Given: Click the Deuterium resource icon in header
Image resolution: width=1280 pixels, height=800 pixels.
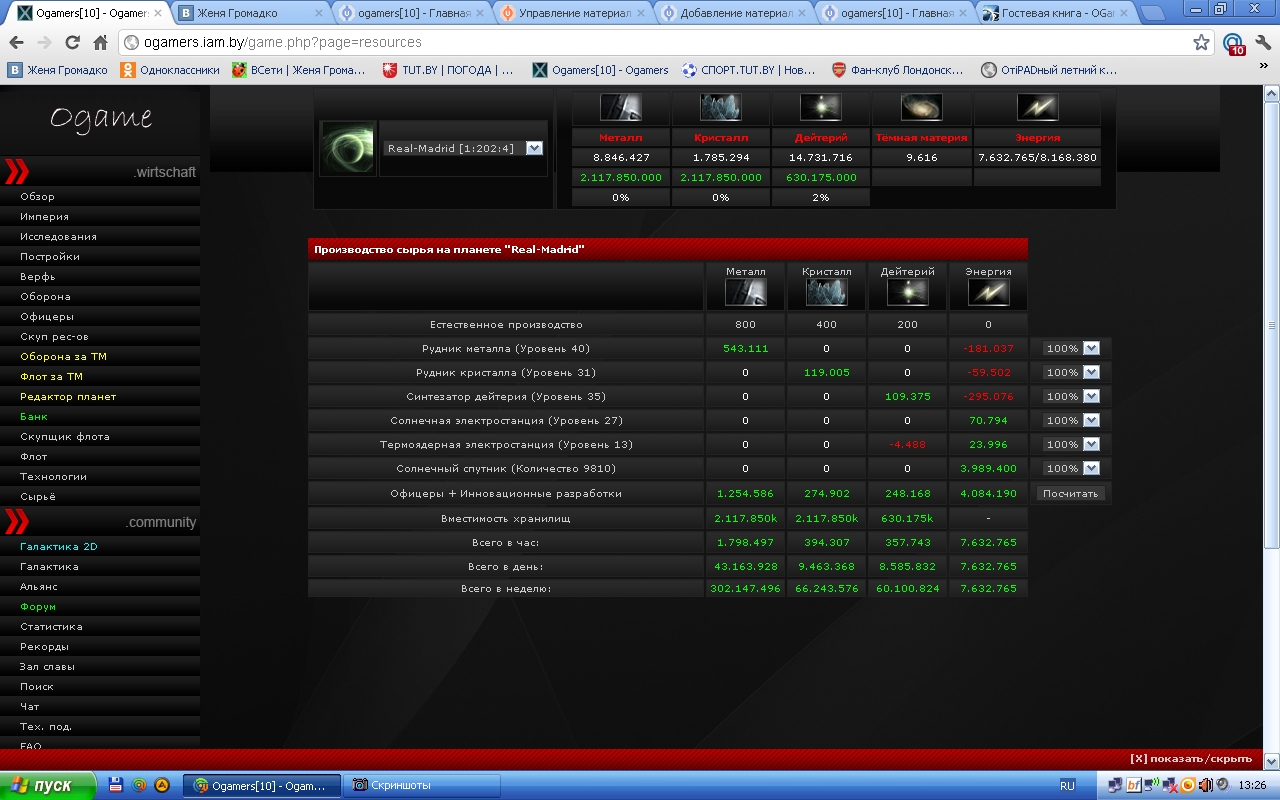Looking at the screenshot, I should (821, 107).
